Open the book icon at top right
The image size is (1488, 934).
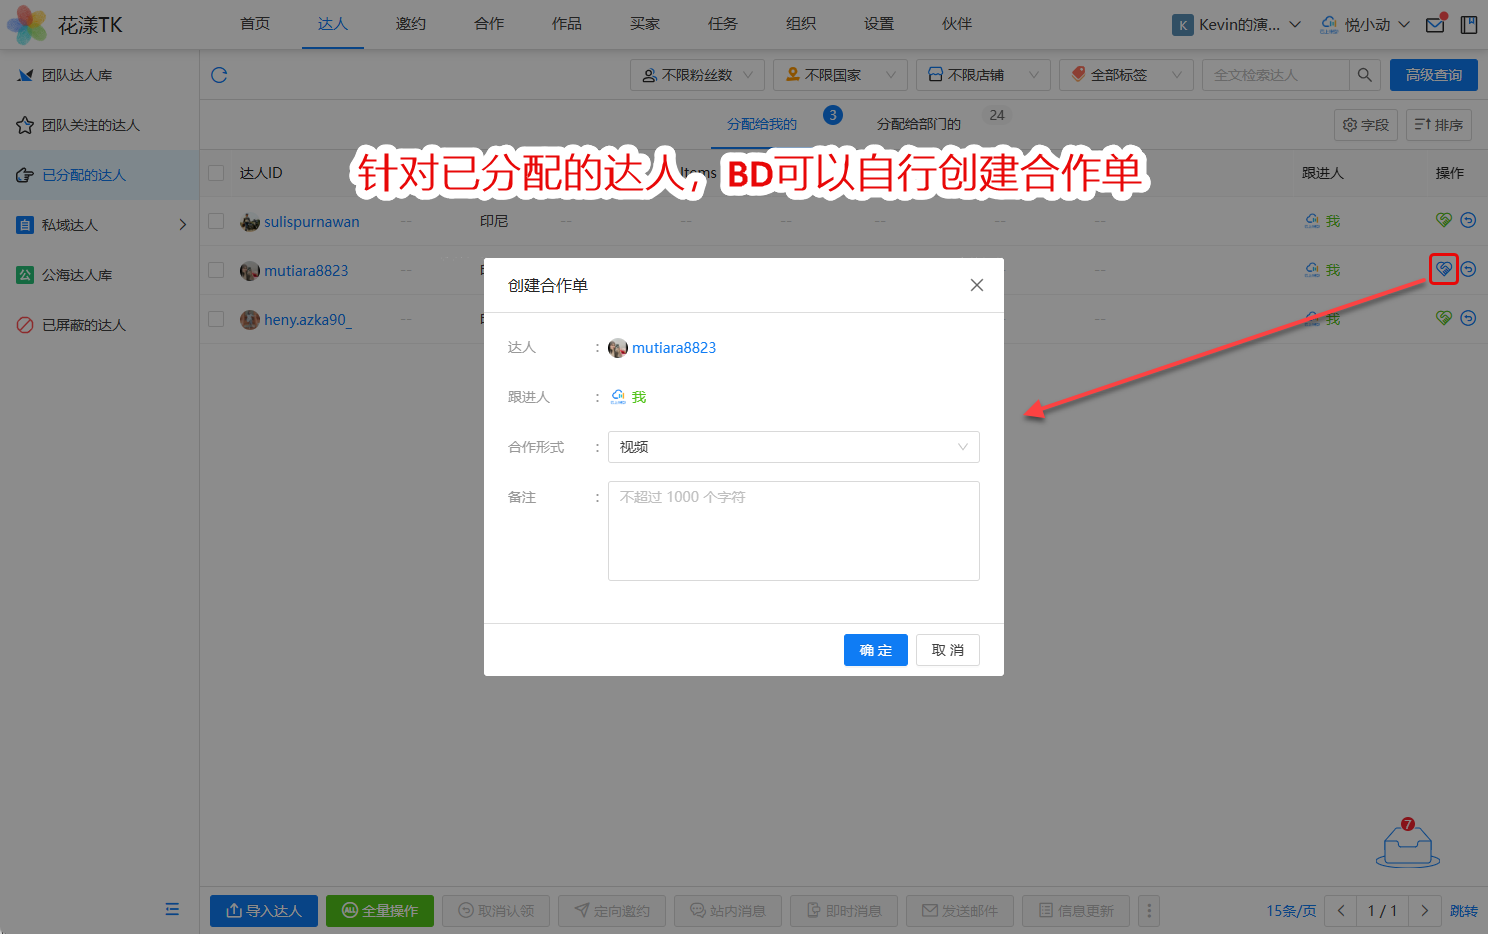(x=1468, y=24)
